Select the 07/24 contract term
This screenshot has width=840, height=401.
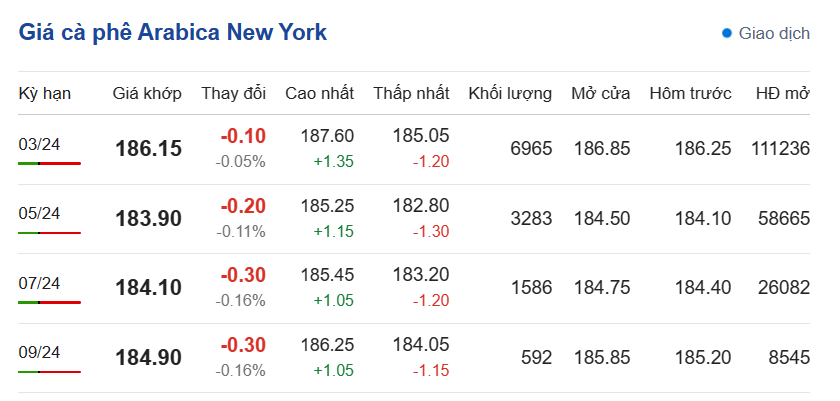(x=40, y=283)
